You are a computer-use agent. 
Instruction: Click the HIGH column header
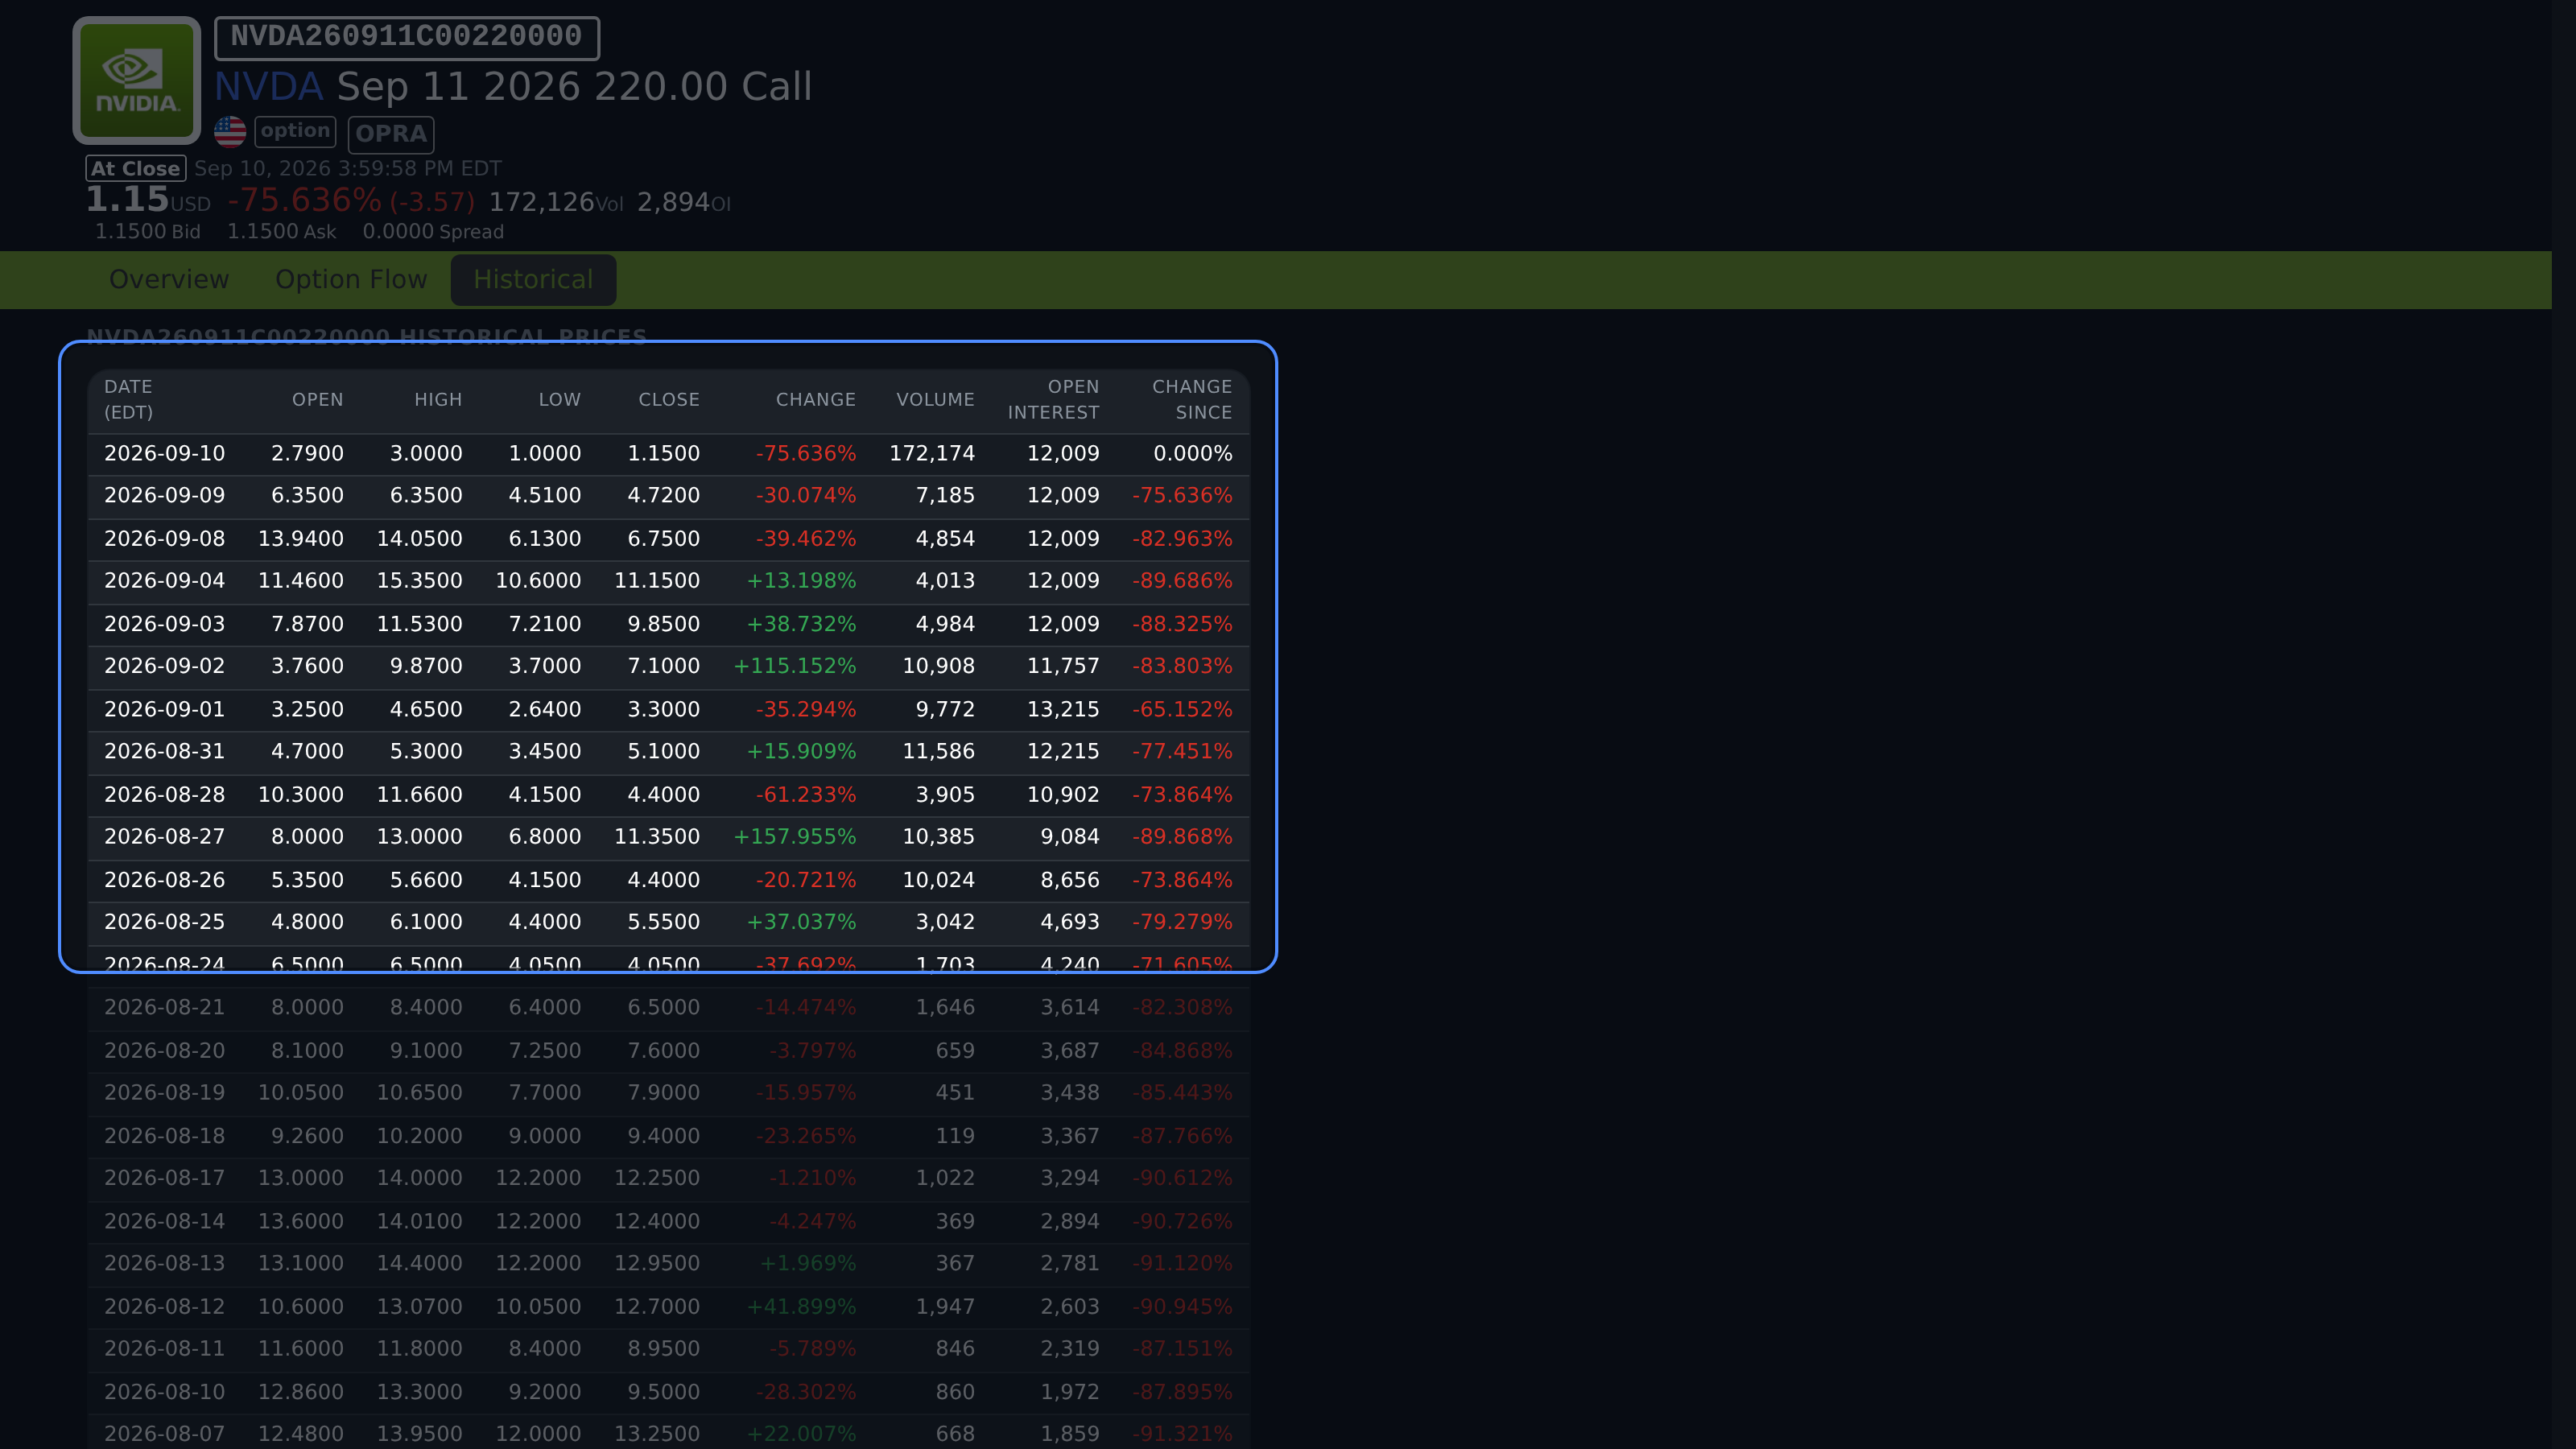[x=438, y=400]
